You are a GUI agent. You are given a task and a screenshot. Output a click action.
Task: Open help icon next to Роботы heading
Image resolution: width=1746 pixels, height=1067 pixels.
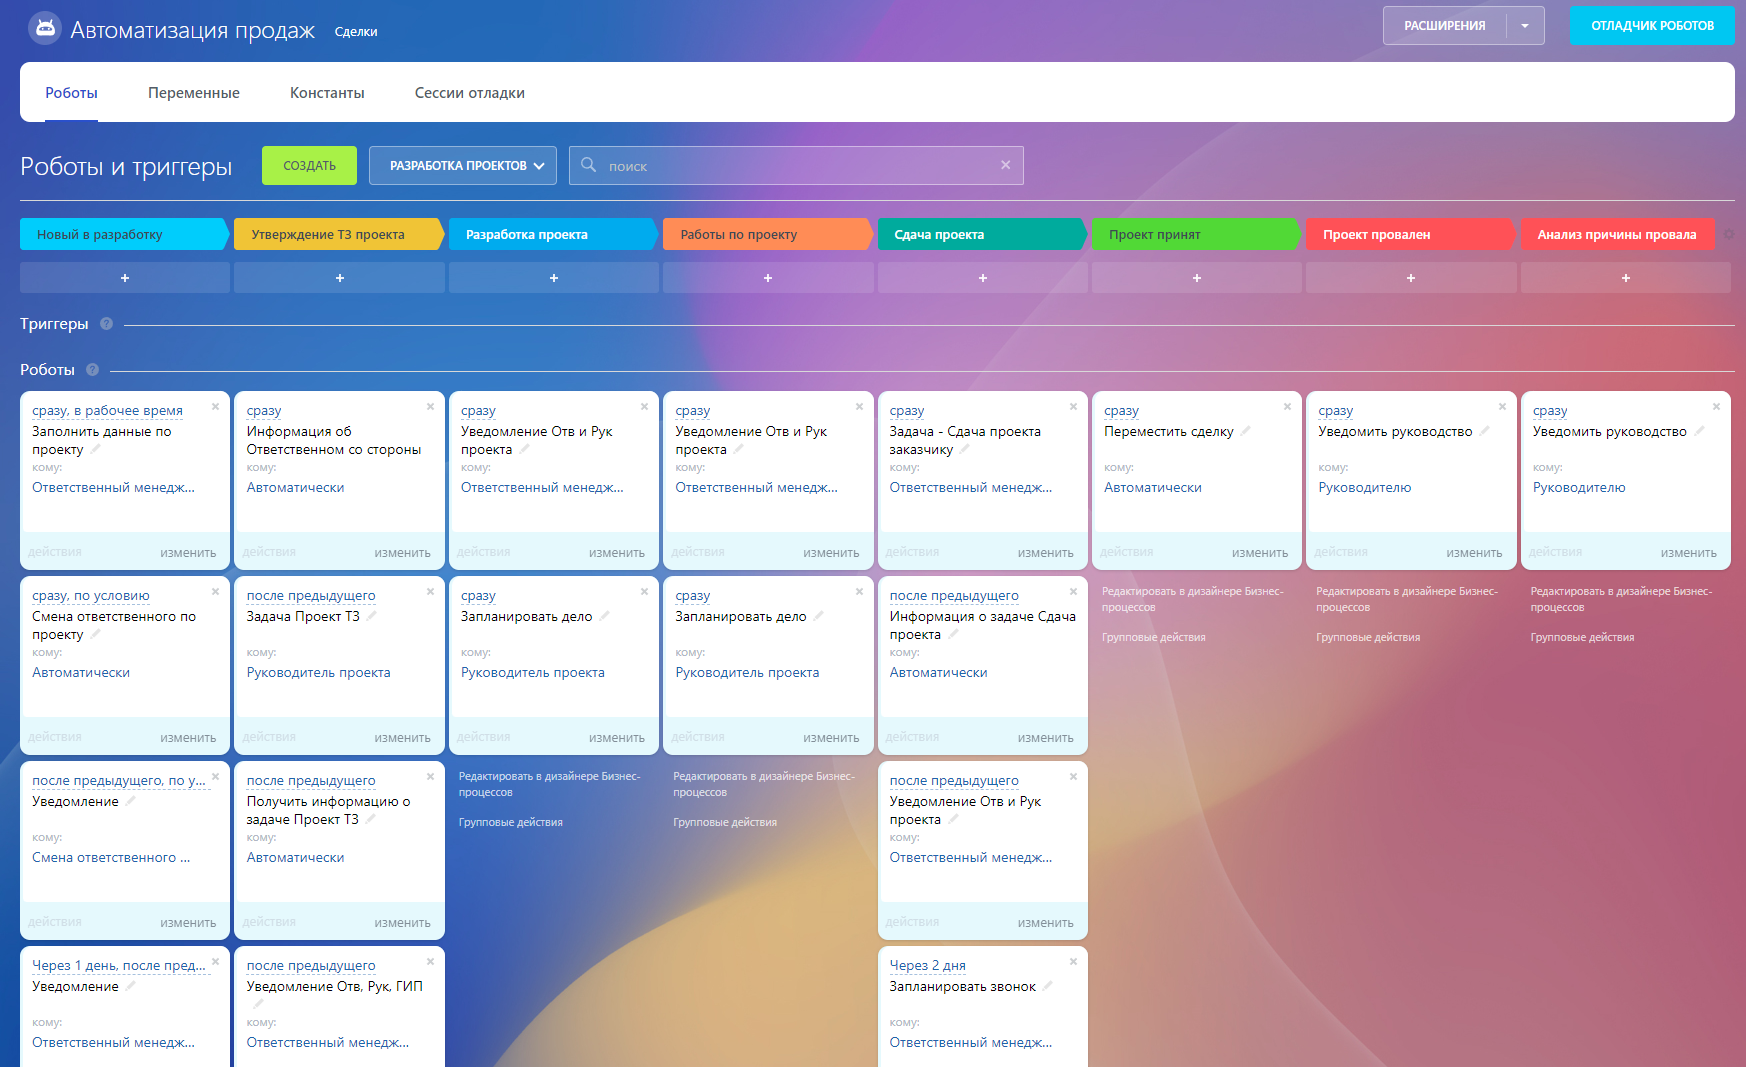pos(92,369)
